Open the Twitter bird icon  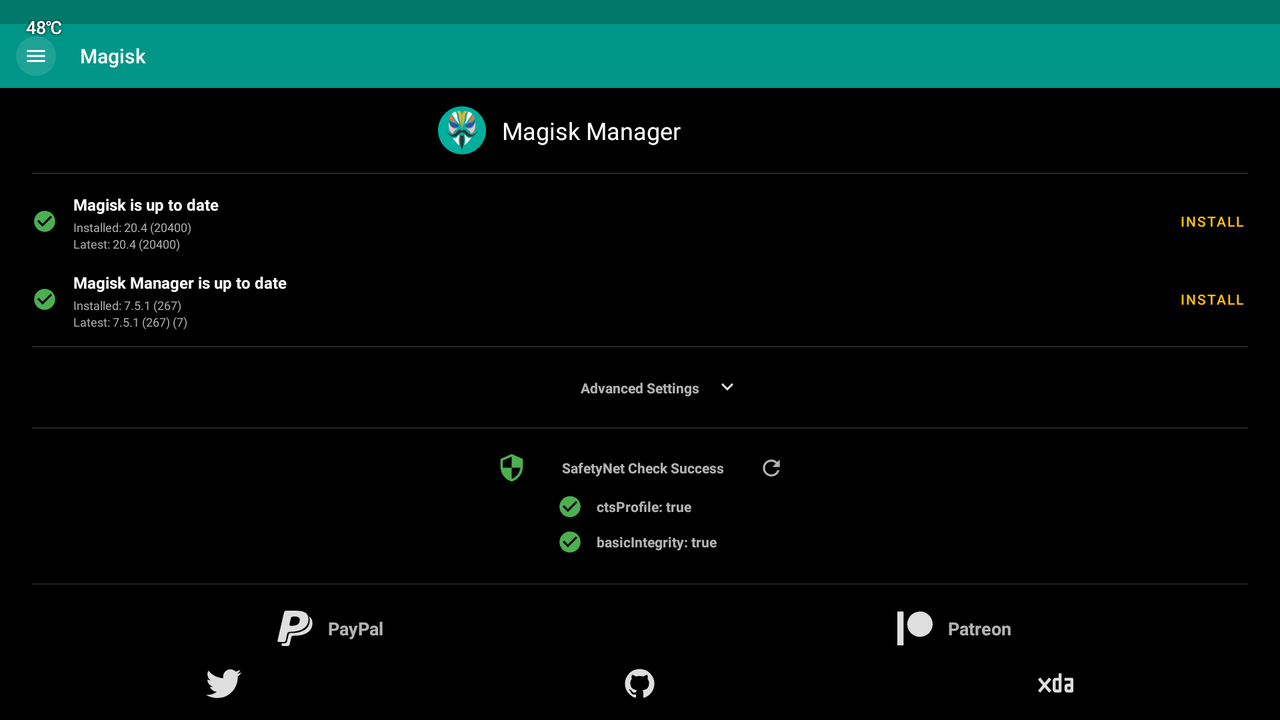223,684
